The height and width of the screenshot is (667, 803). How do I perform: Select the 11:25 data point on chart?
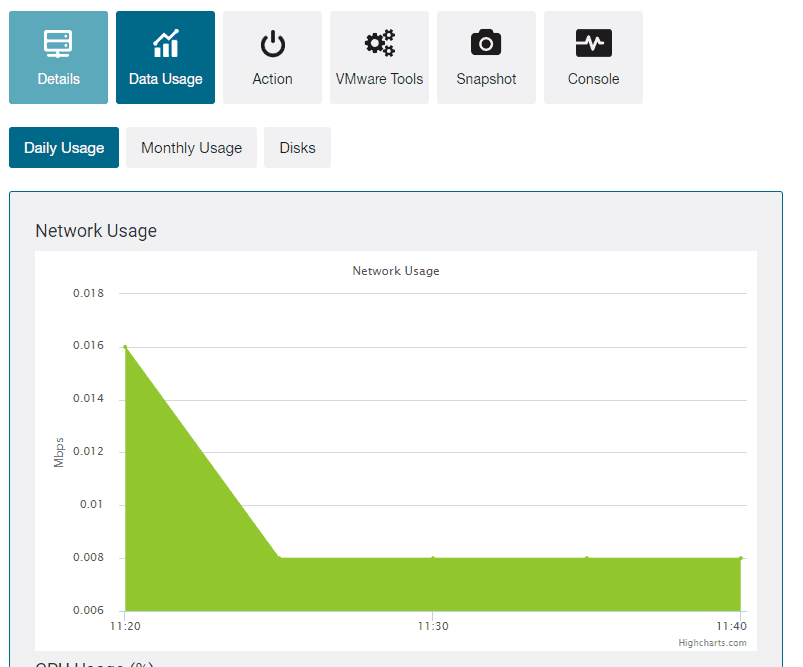coord(279,557)
